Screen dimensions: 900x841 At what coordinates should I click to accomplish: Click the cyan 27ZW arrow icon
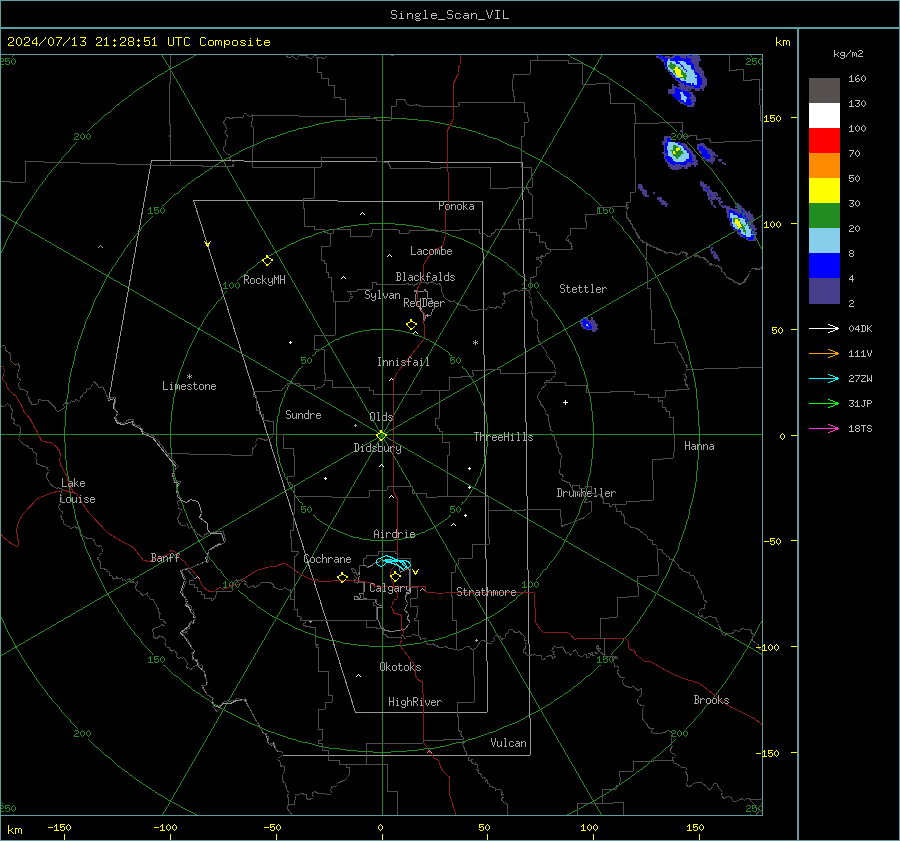pos(824,378)
